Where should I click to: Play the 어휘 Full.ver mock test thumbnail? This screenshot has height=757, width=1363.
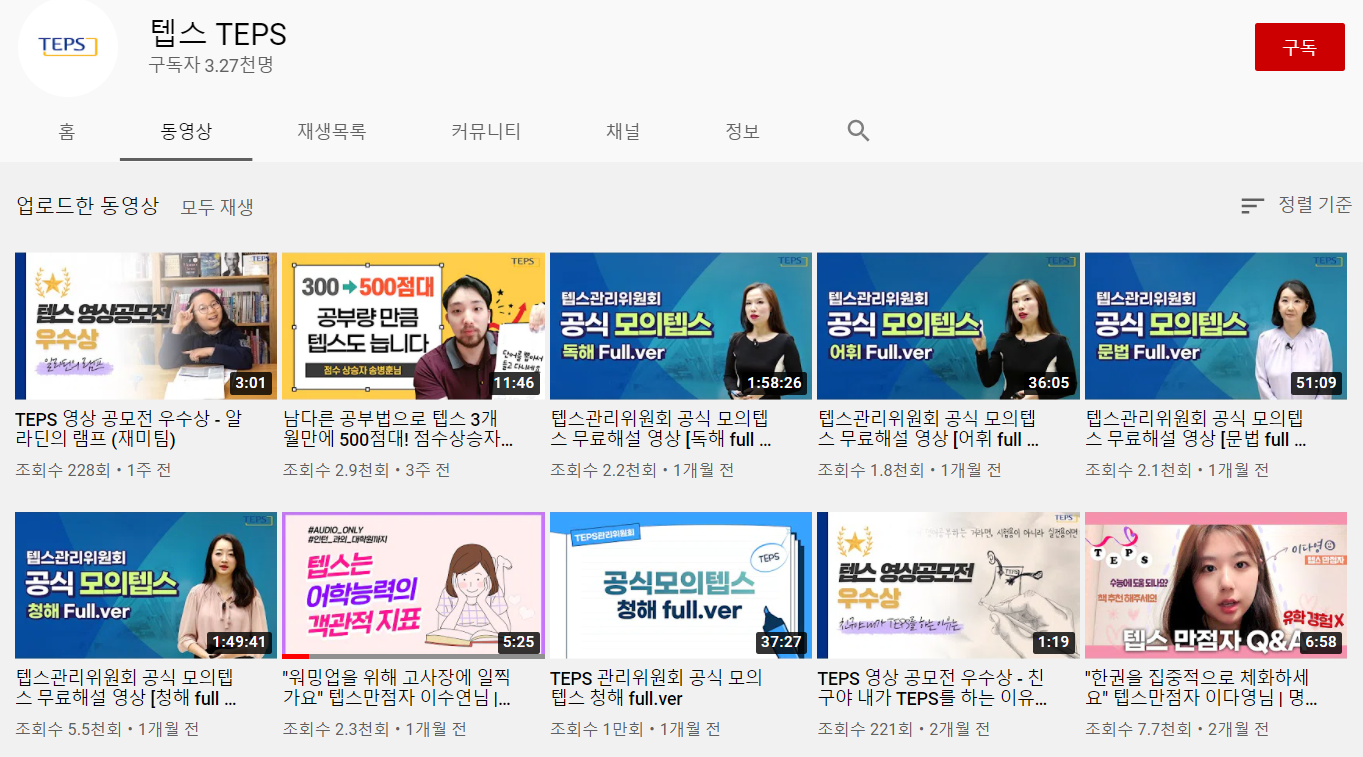tap(948, 326)
